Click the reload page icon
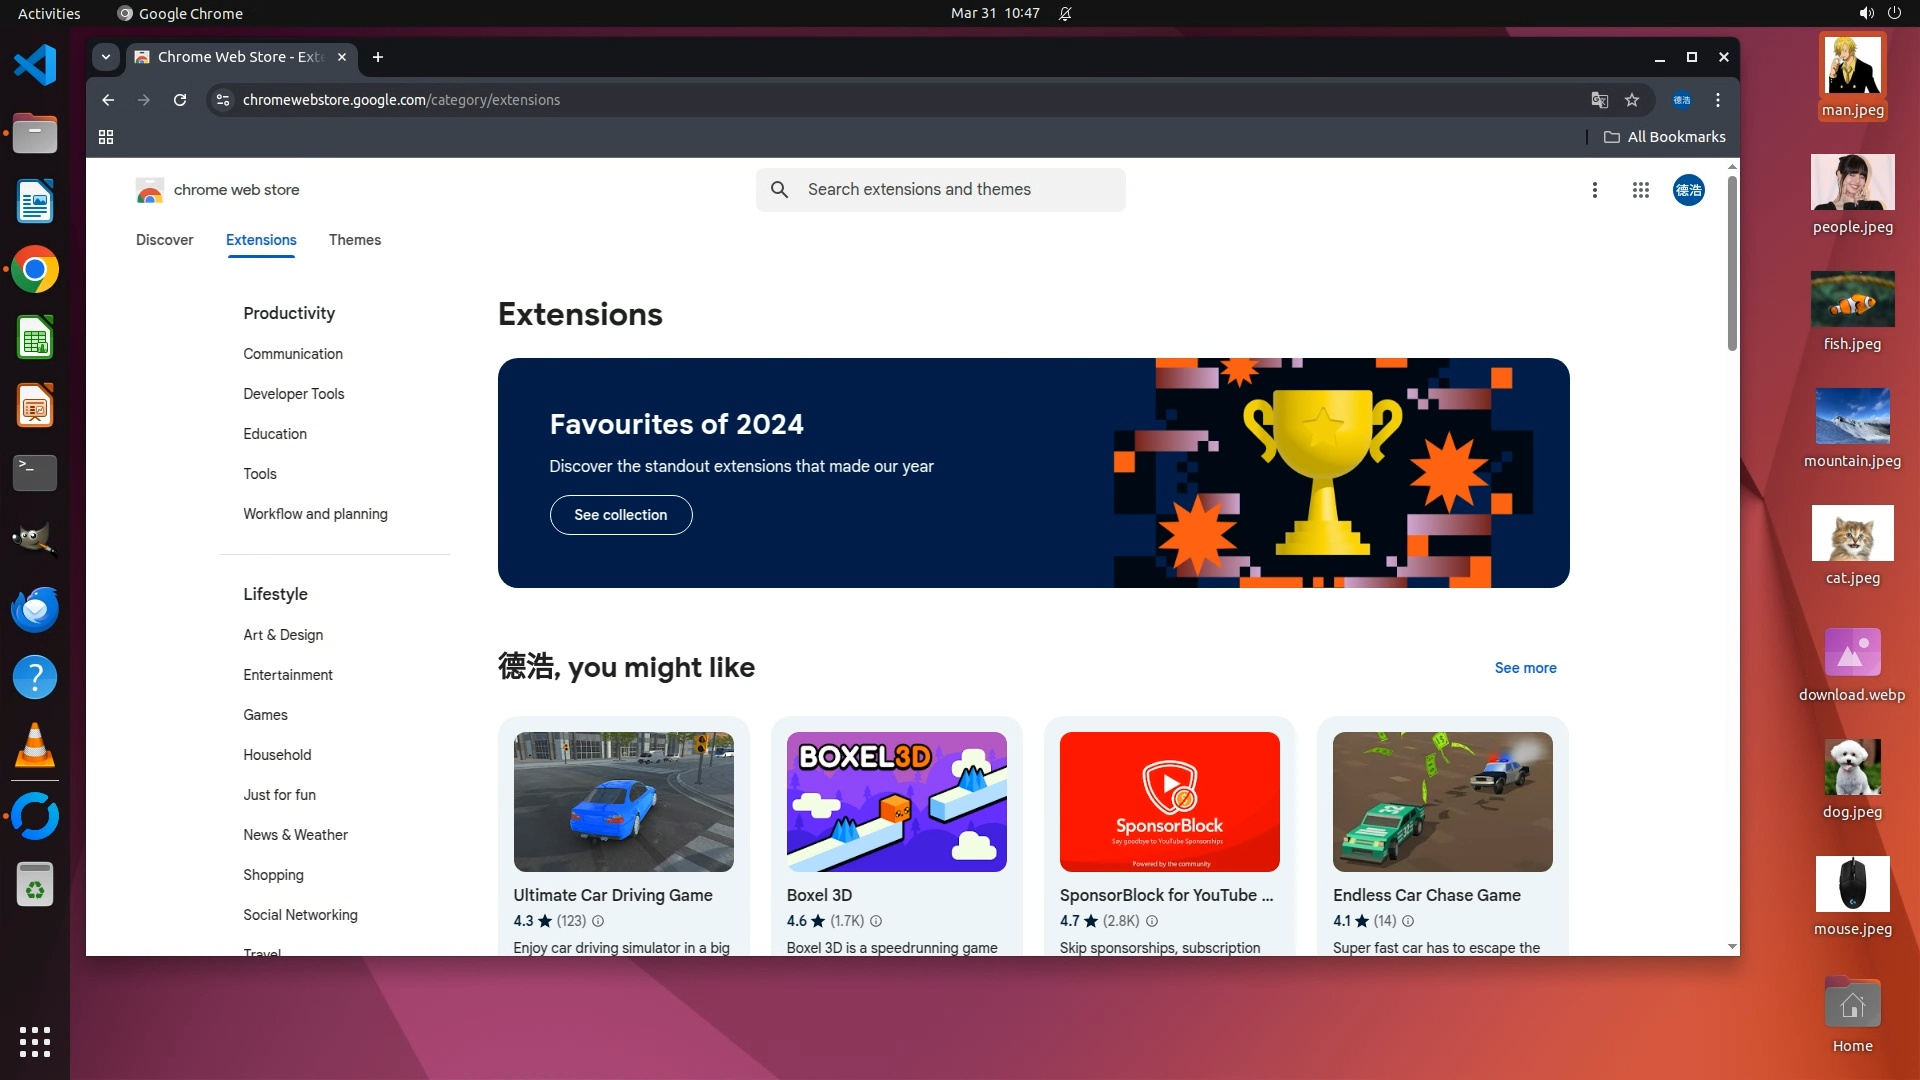 tap(180, 100)
